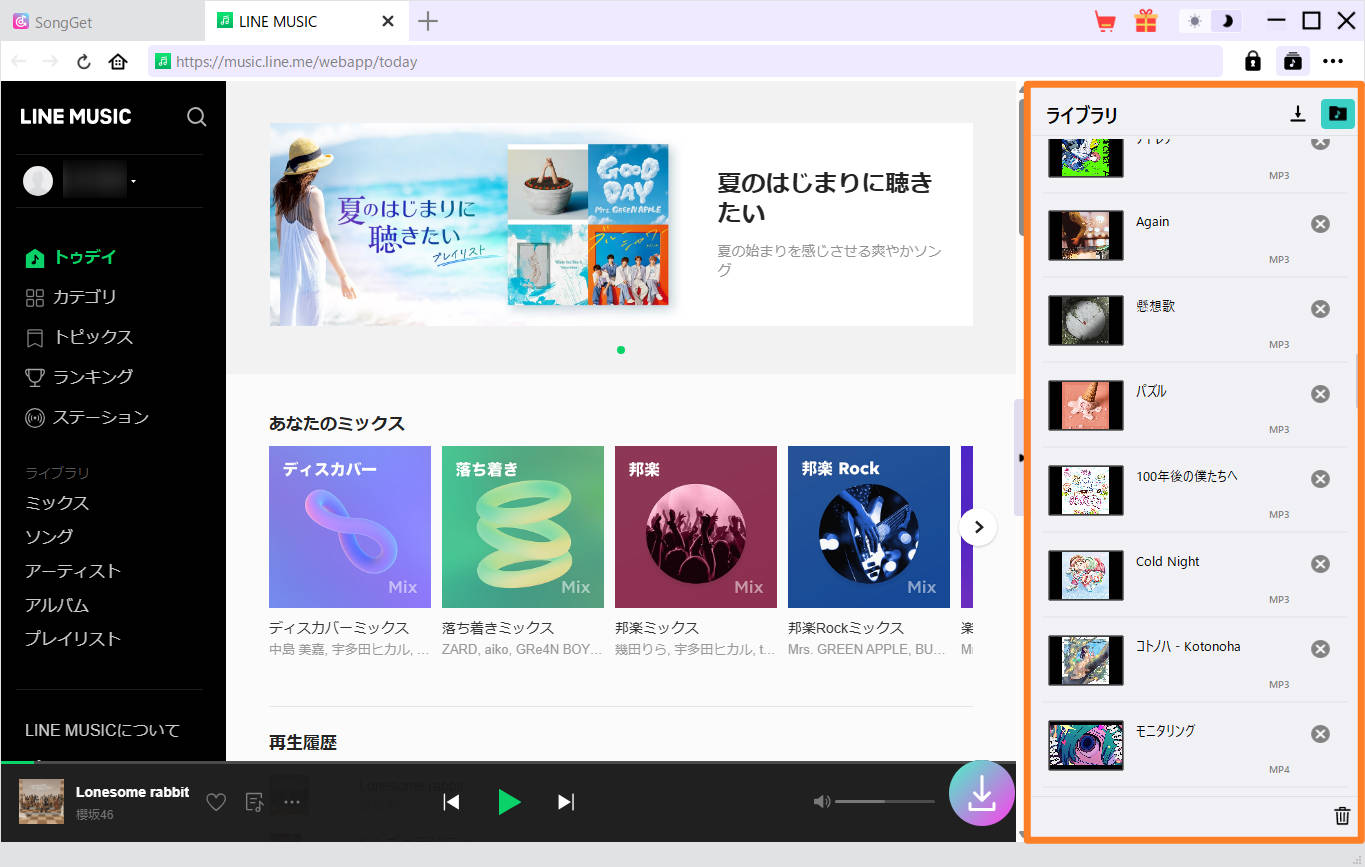The height and width of the screenshot is (867, 1365).
Task: Remove 100年後の僕たちへ from the list
Action: (x=1320, y=479)
